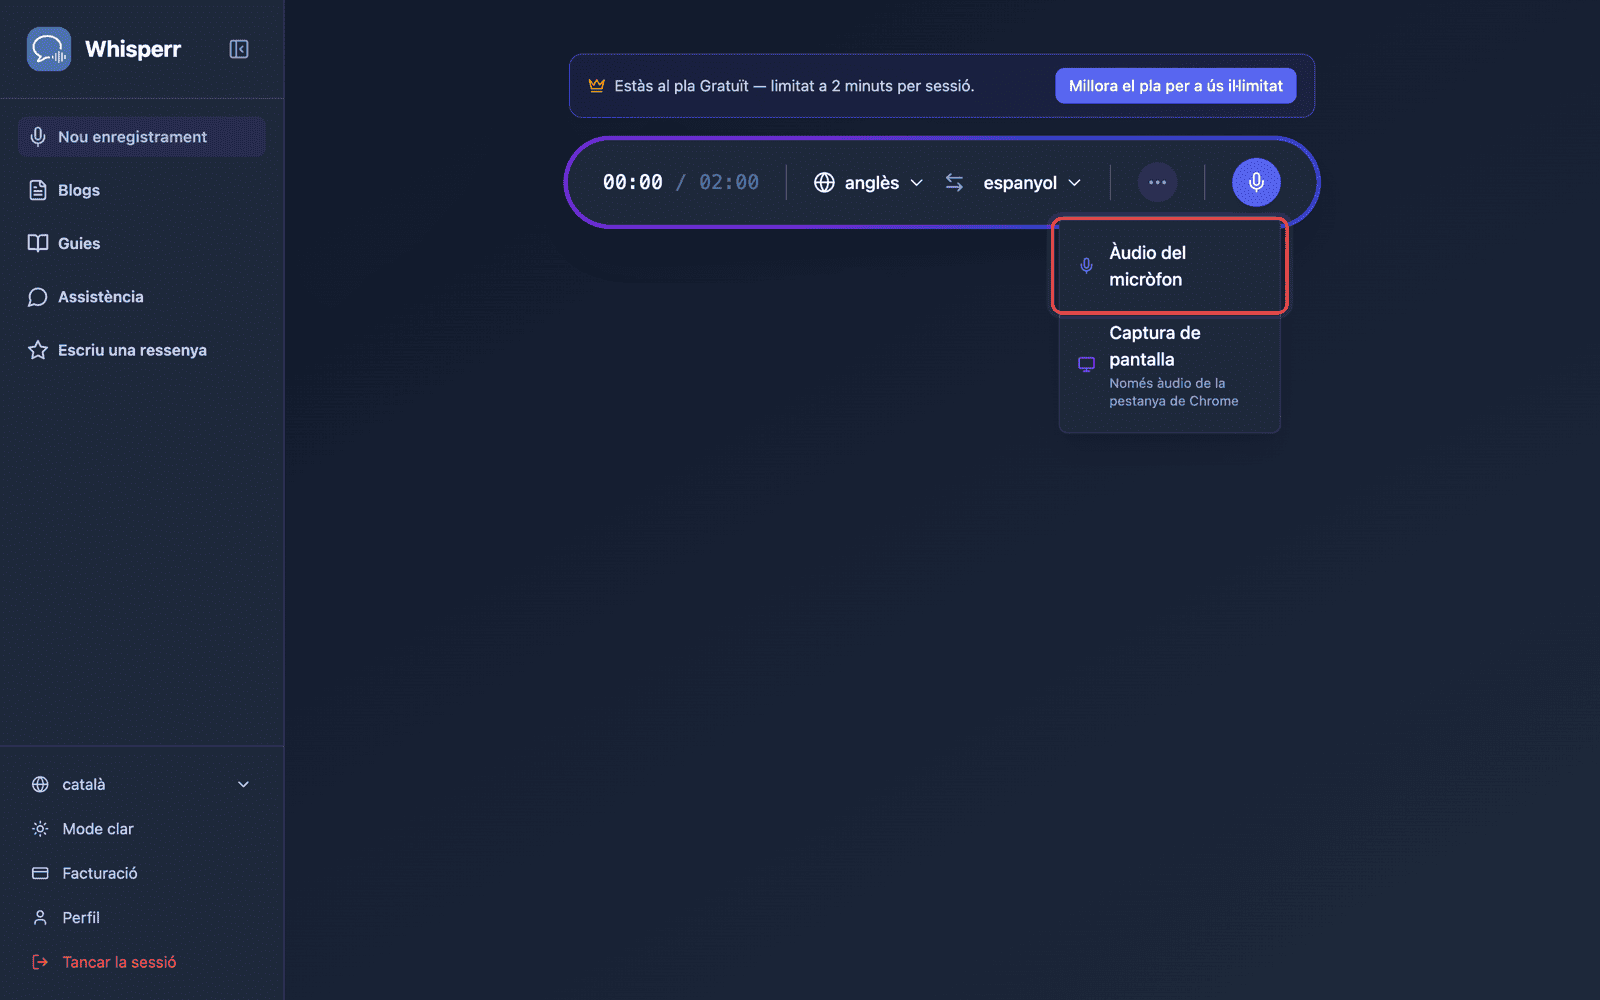Open the espanyol target language dropdown
The width and height of the screenshot is (1600, 1000).
[1032, 183]
